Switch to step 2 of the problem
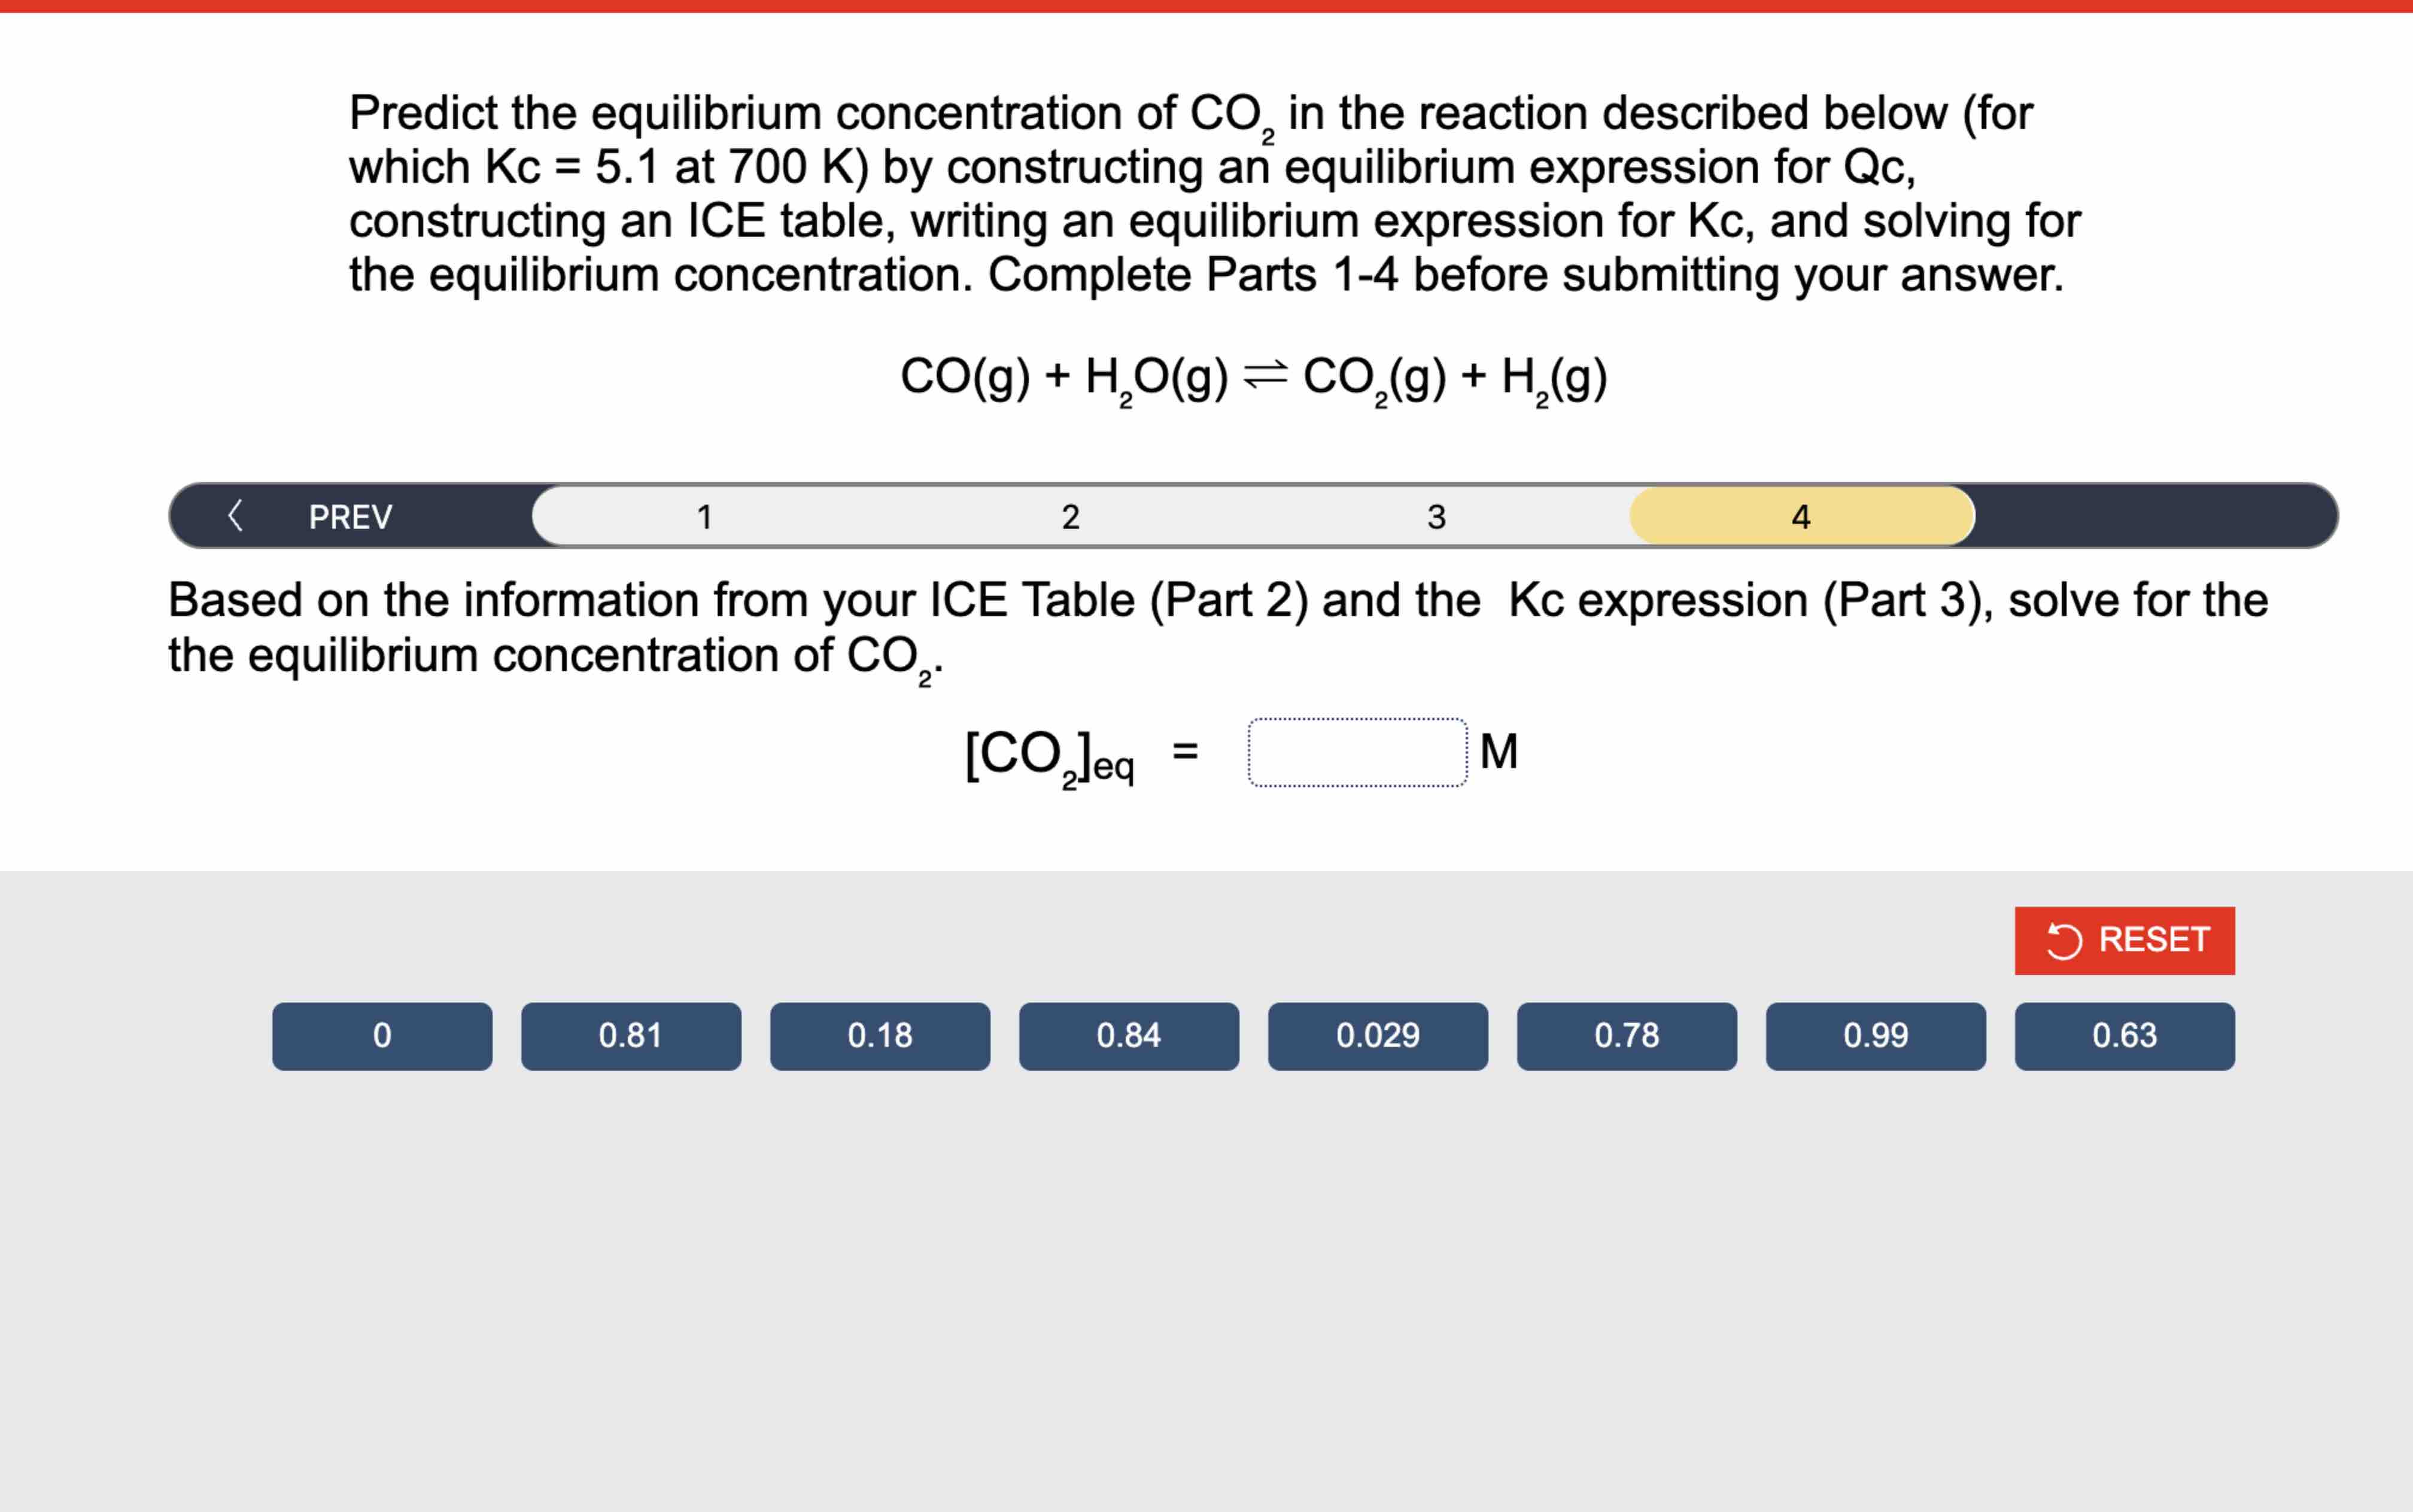The height and width of the screenshot is (1512, 2413). tap(1071, 516)
